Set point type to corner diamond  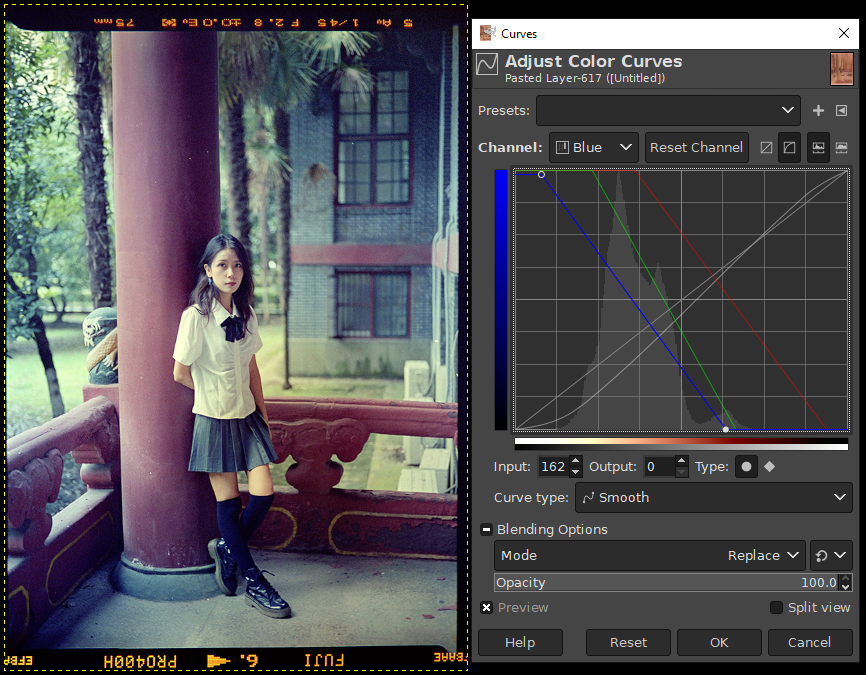(769, 467)
